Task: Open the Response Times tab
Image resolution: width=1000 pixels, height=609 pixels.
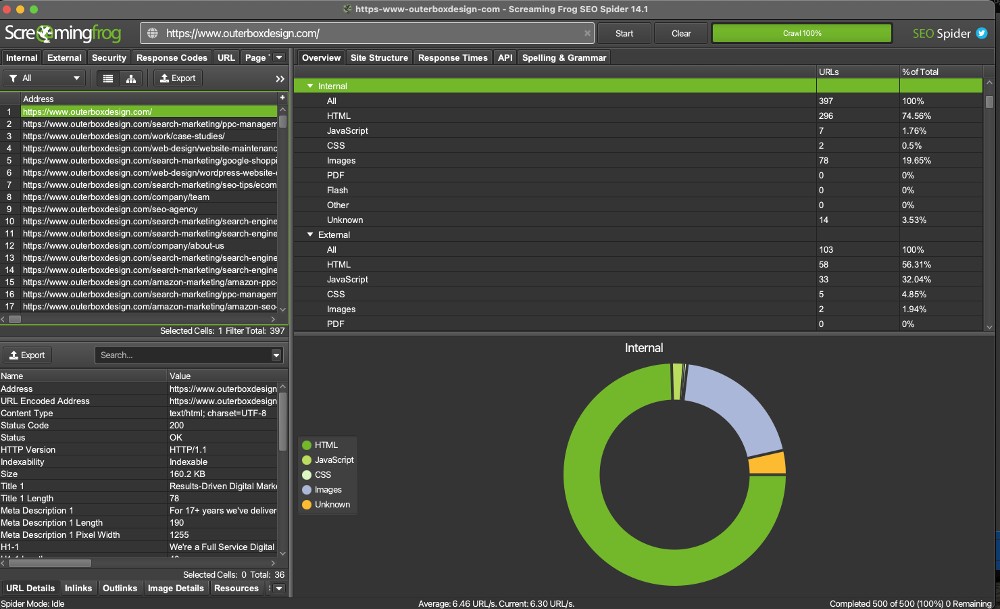Action: coord(453,57)
